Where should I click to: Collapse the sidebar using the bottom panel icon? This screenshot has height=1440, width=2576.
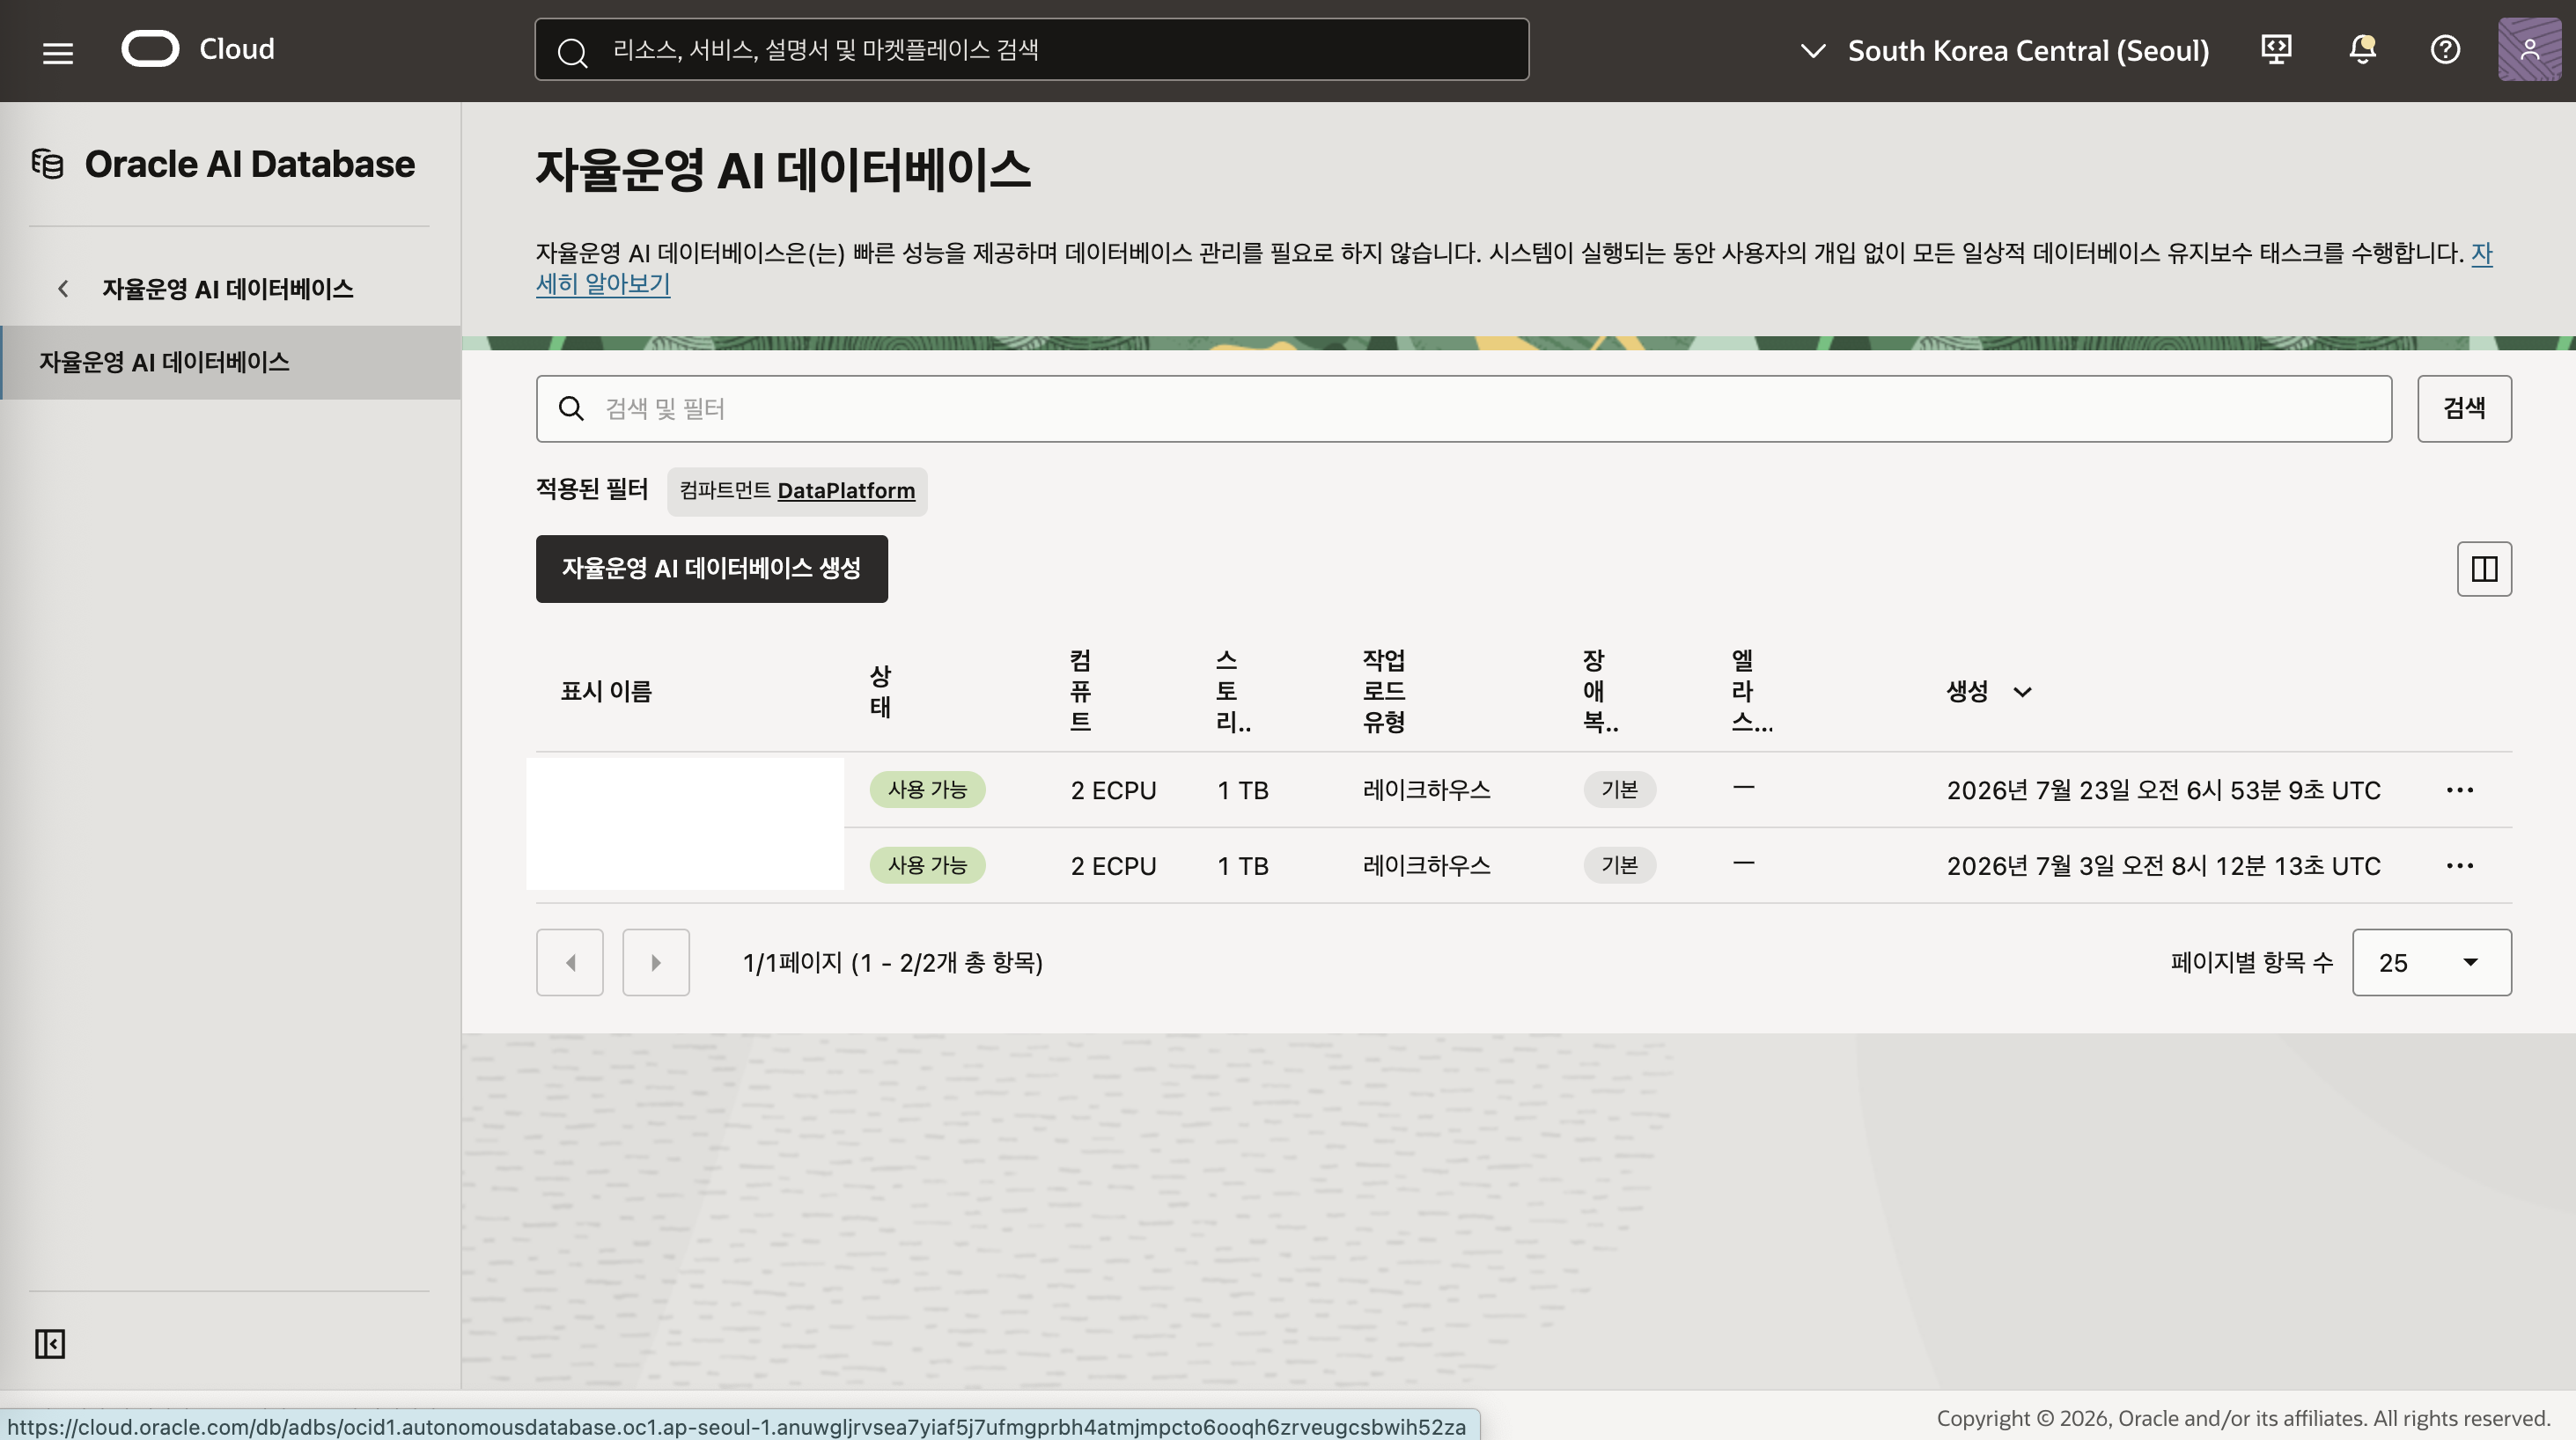50,1343
